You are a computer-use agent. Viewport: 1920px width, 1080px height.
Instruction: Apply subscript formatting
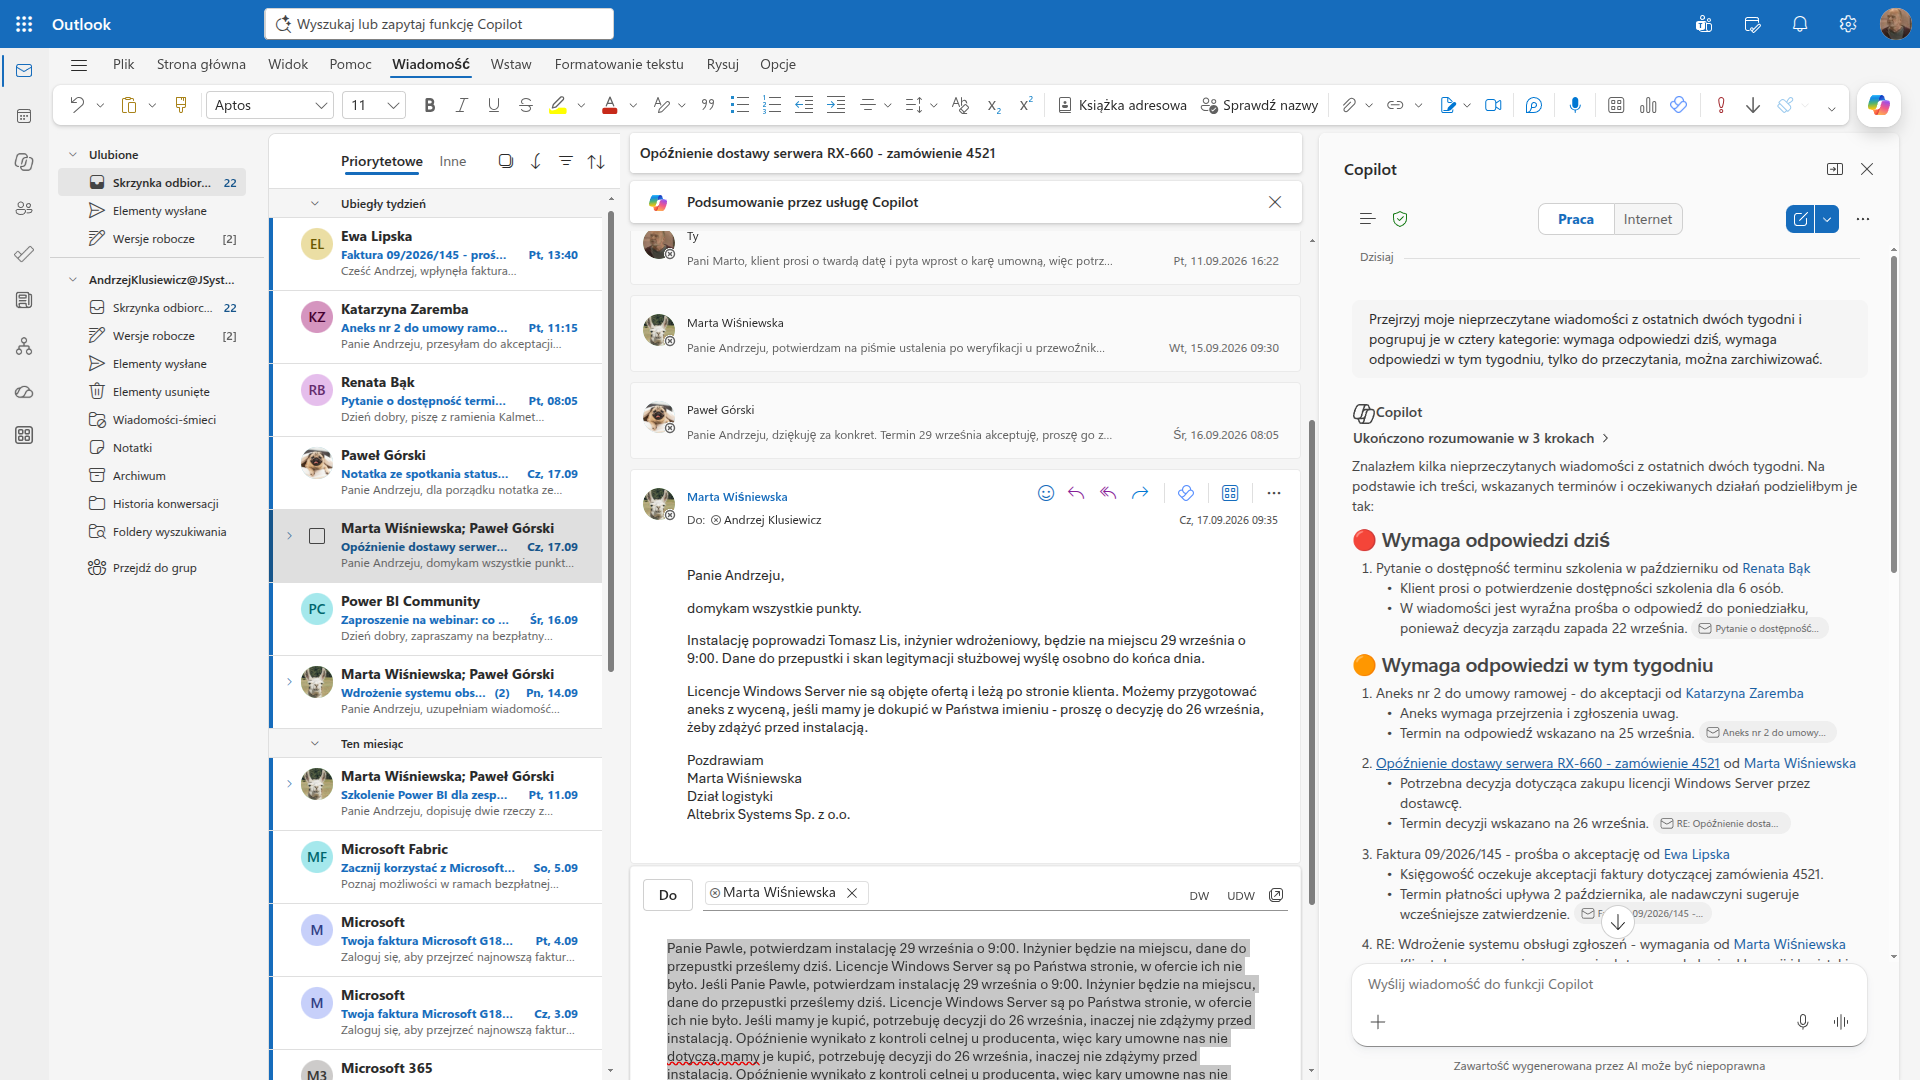click(x=994, y=105)
